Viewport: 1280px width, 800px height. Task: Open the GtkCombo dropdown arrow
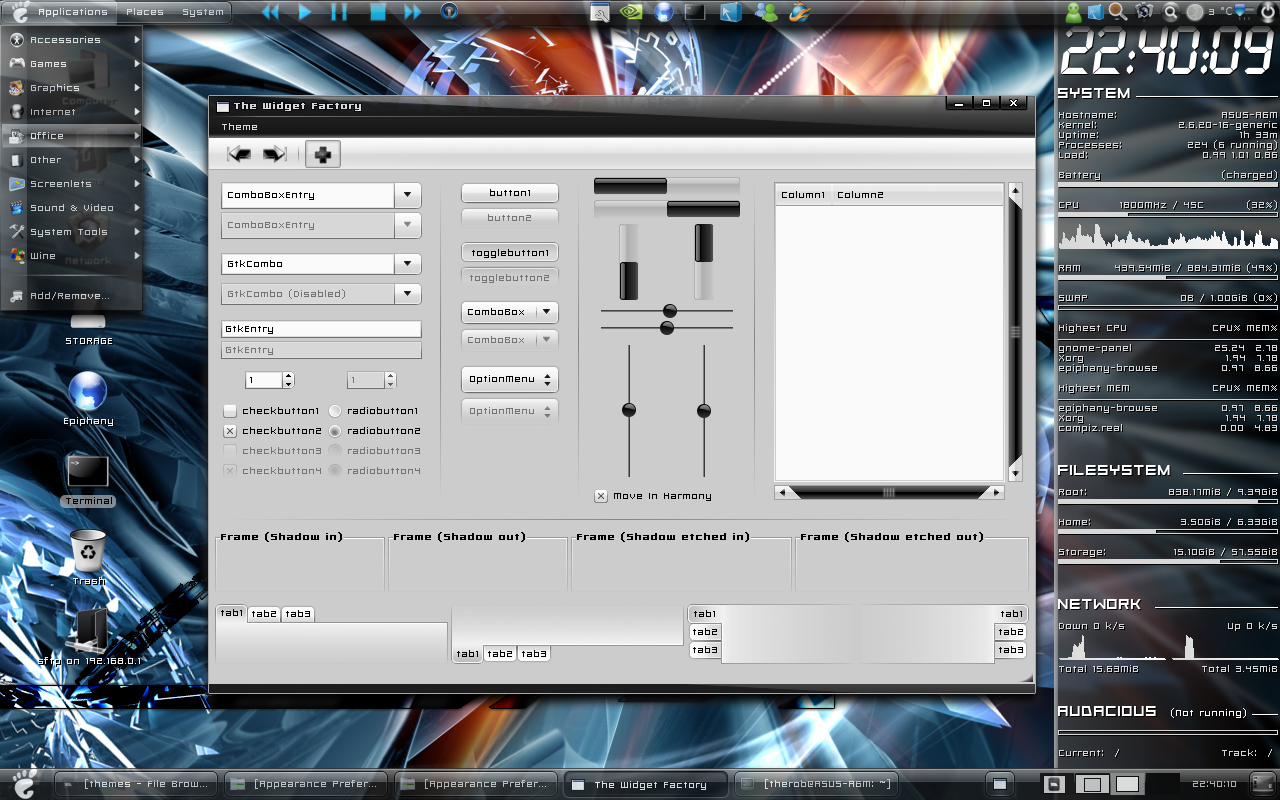[x=407, y=264]
